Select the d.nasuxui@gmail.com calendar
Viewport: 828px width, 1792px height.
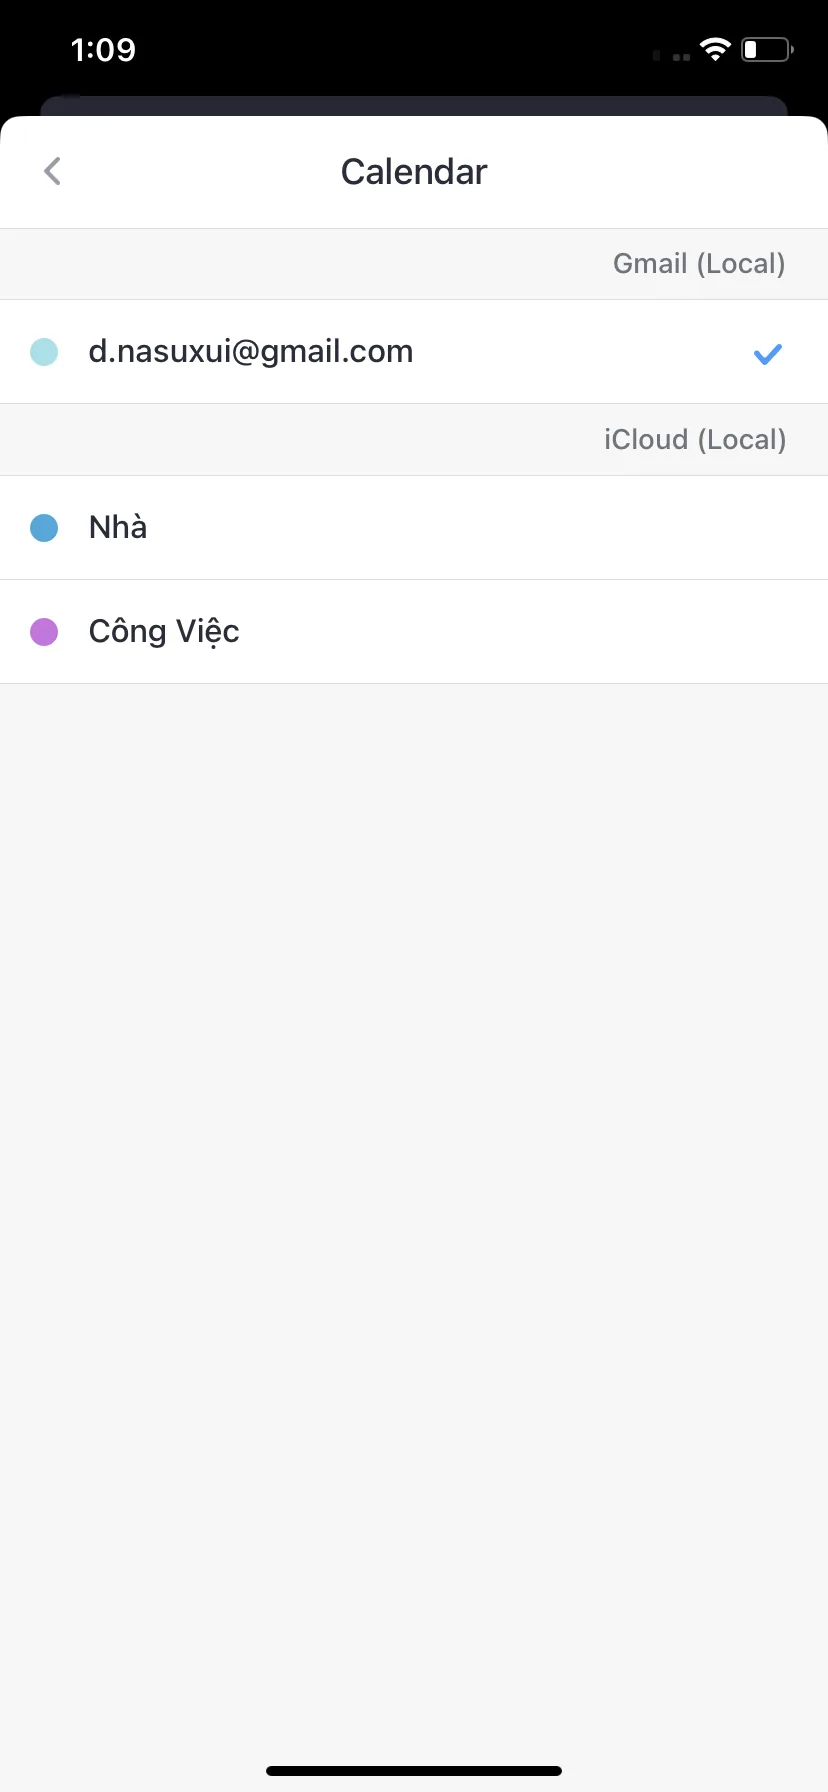coord(414,352)
